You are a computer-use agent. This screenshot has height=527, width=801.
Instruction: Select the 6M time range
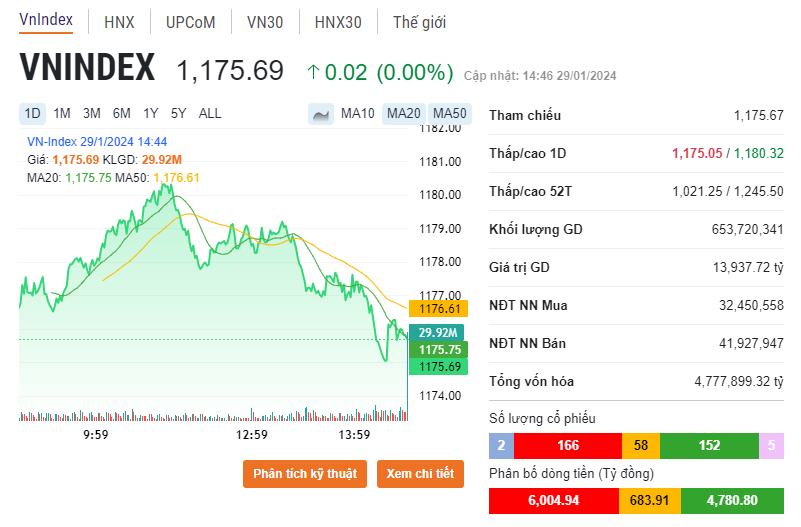121,113
